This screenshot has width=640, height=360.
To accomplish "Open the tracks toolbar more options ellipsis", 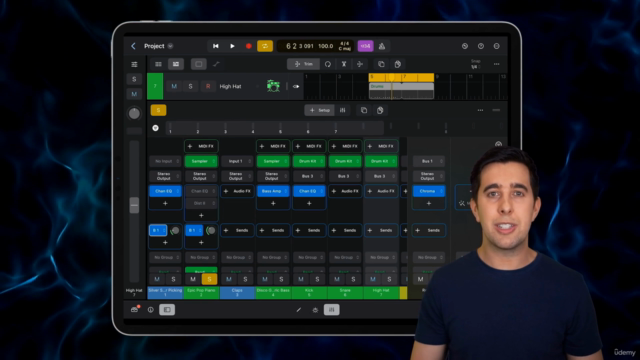I will click(496, 64).
